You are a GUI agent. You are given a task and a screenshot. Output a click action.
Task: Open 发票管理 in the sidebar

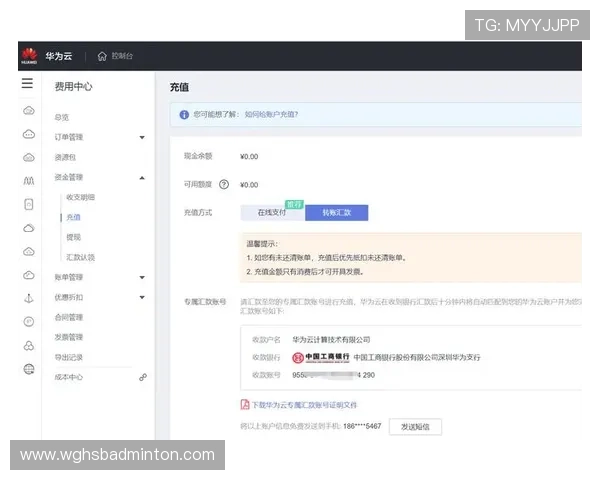tap(69, 337)
